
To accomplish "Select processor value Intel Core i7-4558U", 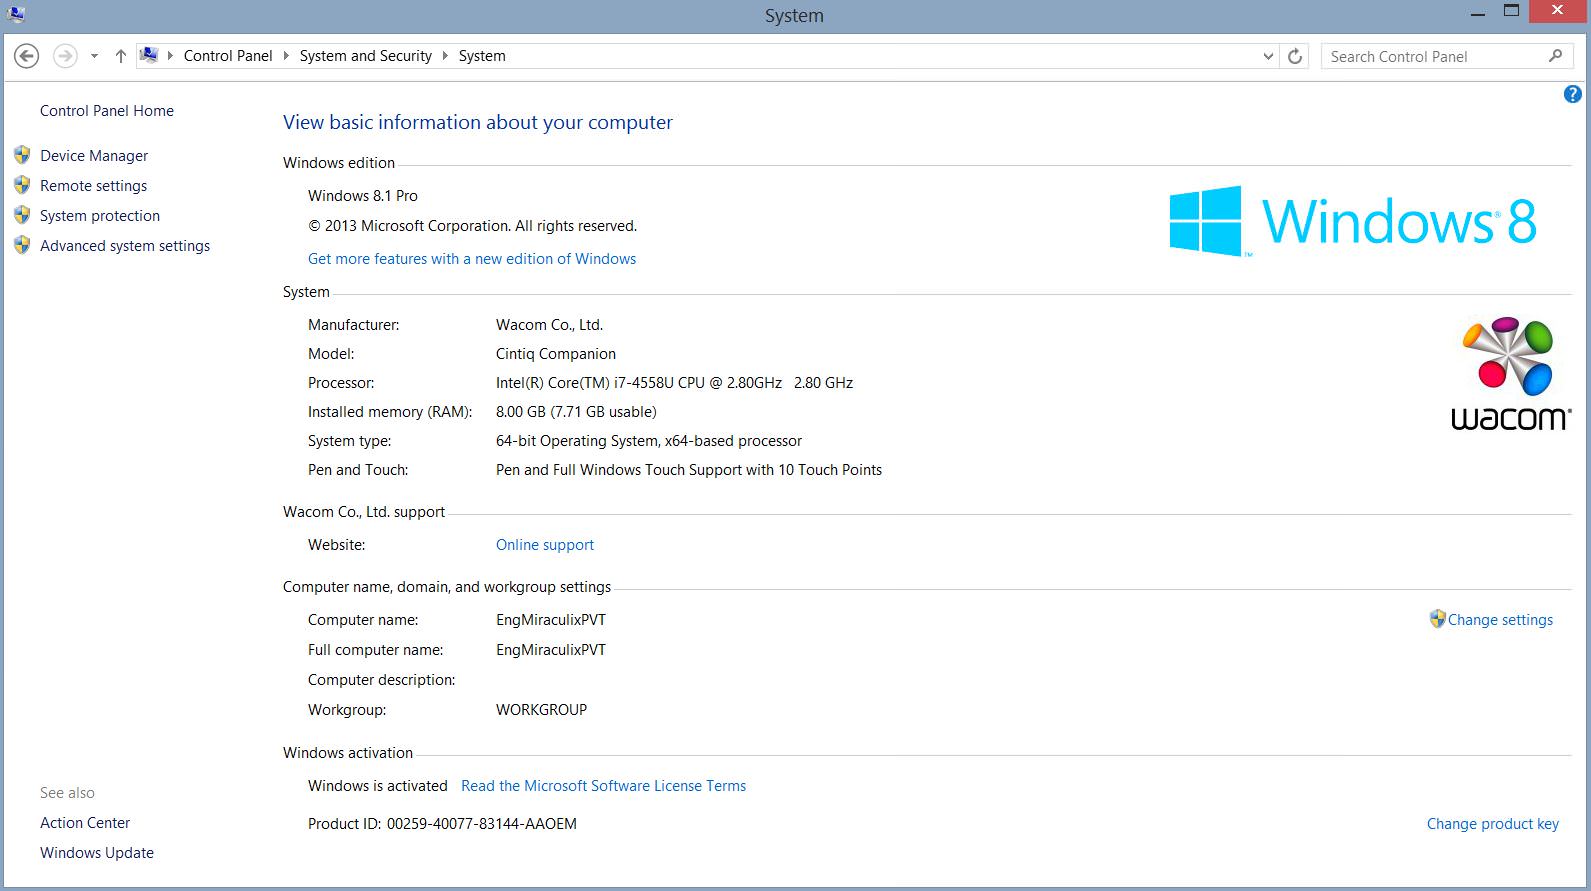I will pos(674,383).
